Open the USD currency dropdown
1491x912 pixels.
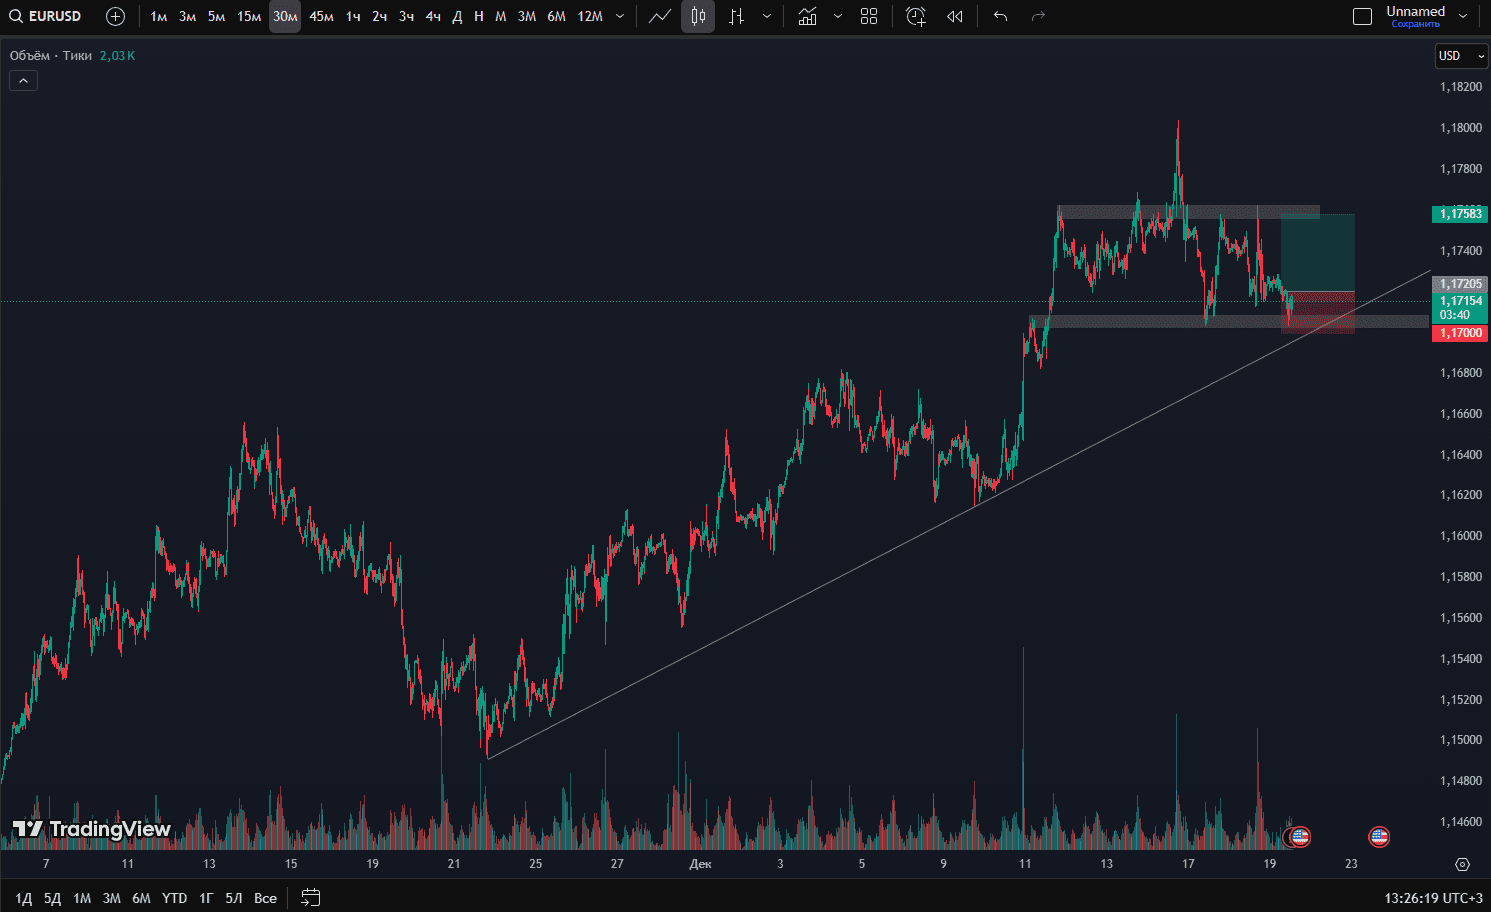pyautogui.click(x=1460, y=56)
